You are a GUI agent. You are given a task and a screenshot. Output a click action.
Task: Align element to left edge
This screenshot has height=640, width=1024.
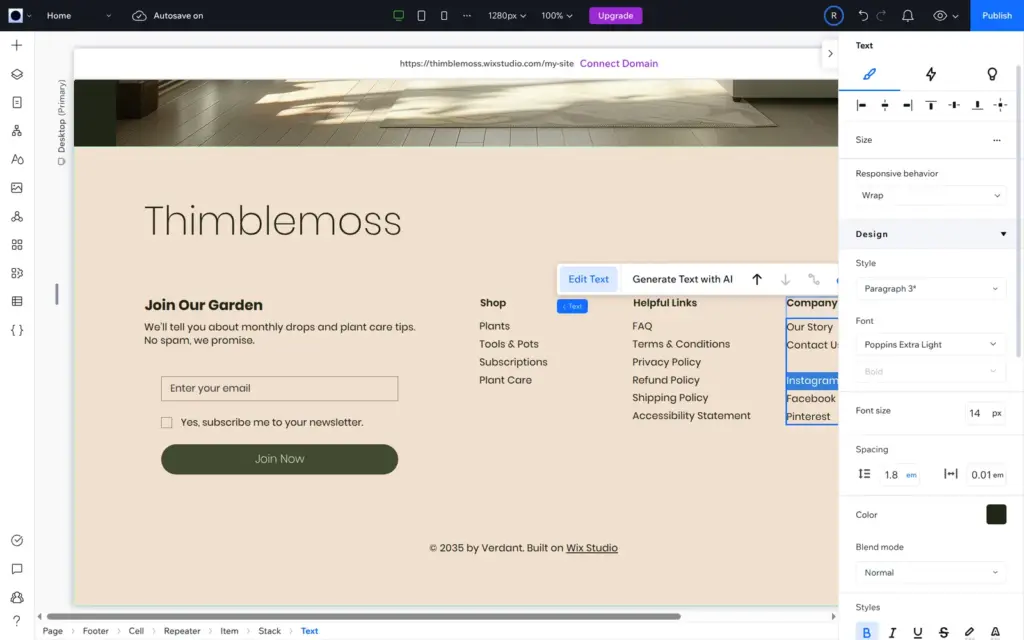[861, 105]
